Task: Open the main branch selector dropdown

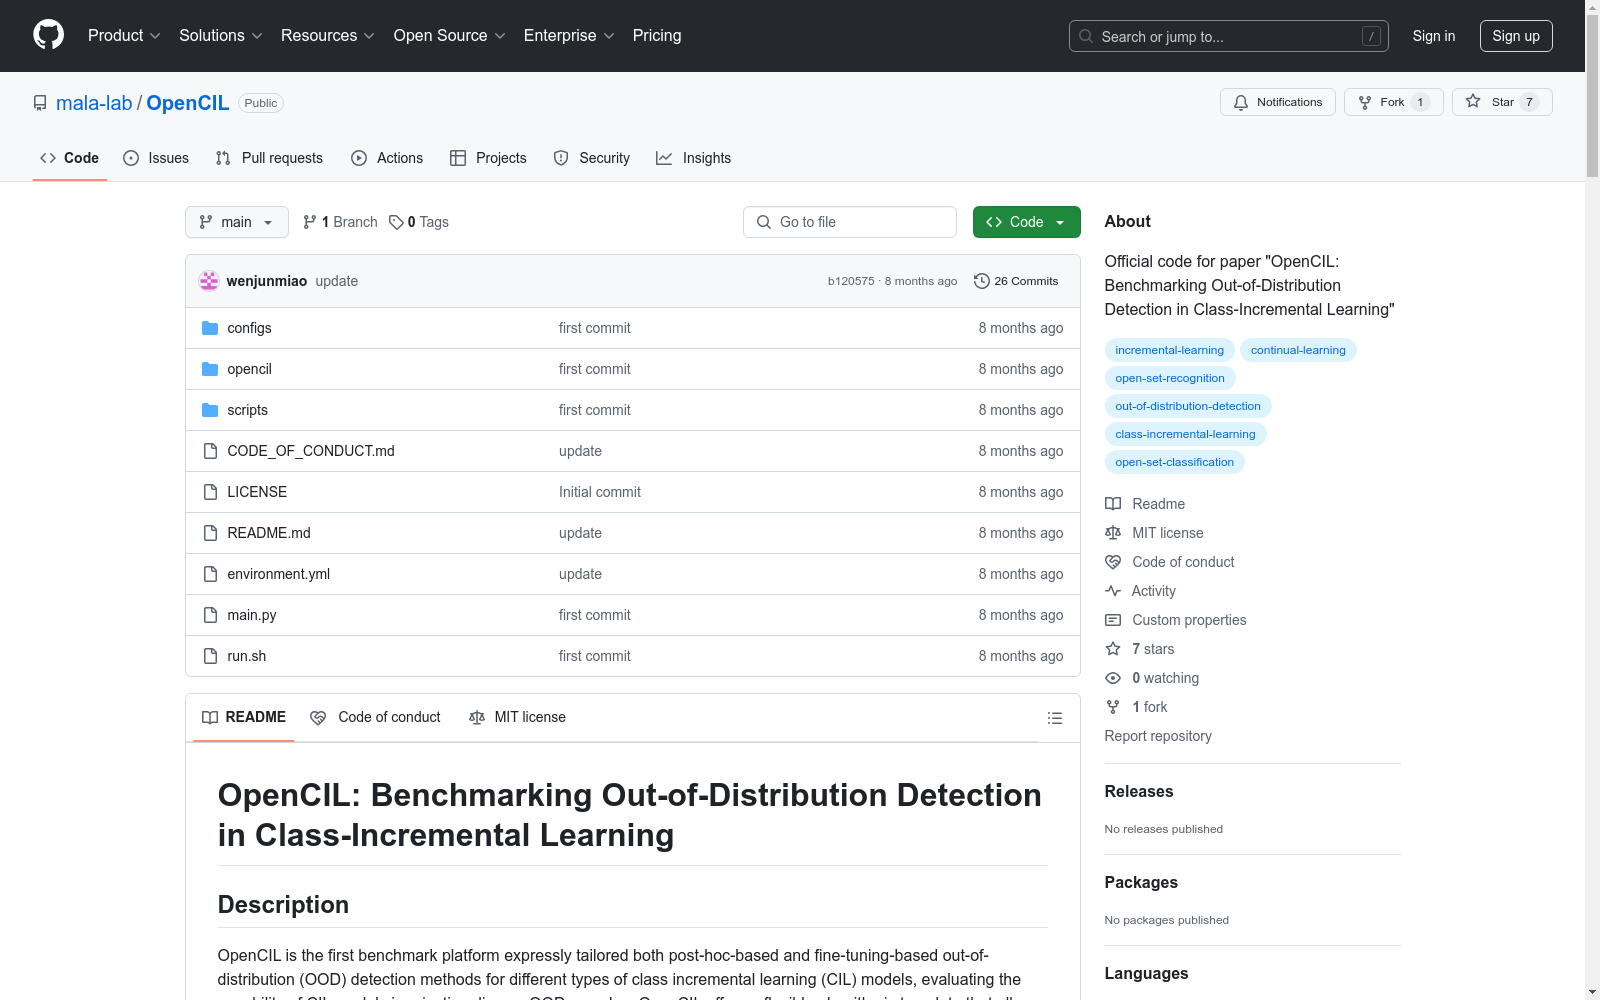Action: point(237,222)
